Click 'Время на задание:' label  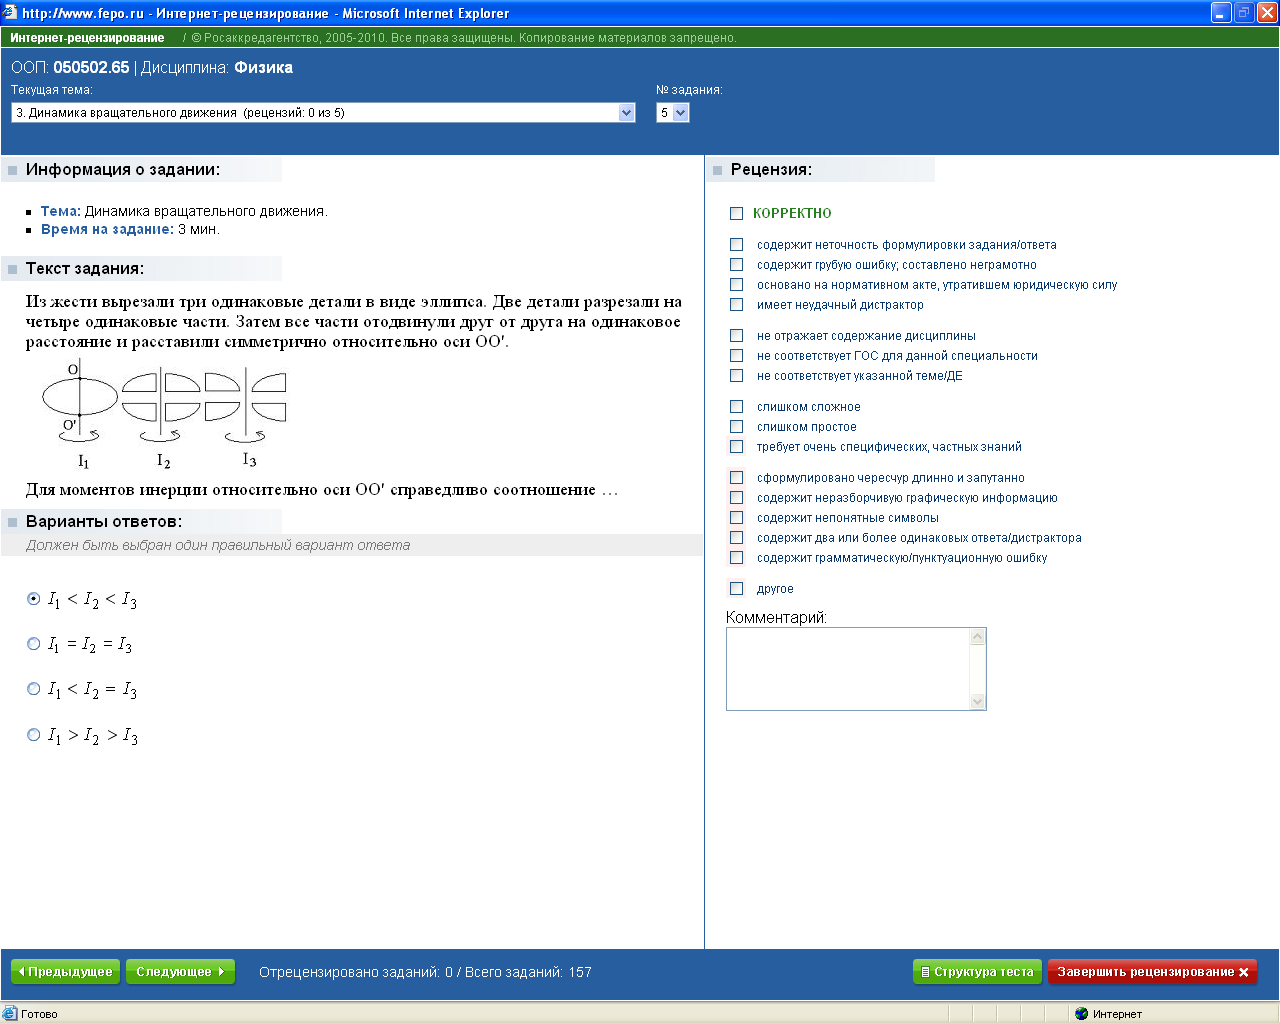tap(107, 229)
